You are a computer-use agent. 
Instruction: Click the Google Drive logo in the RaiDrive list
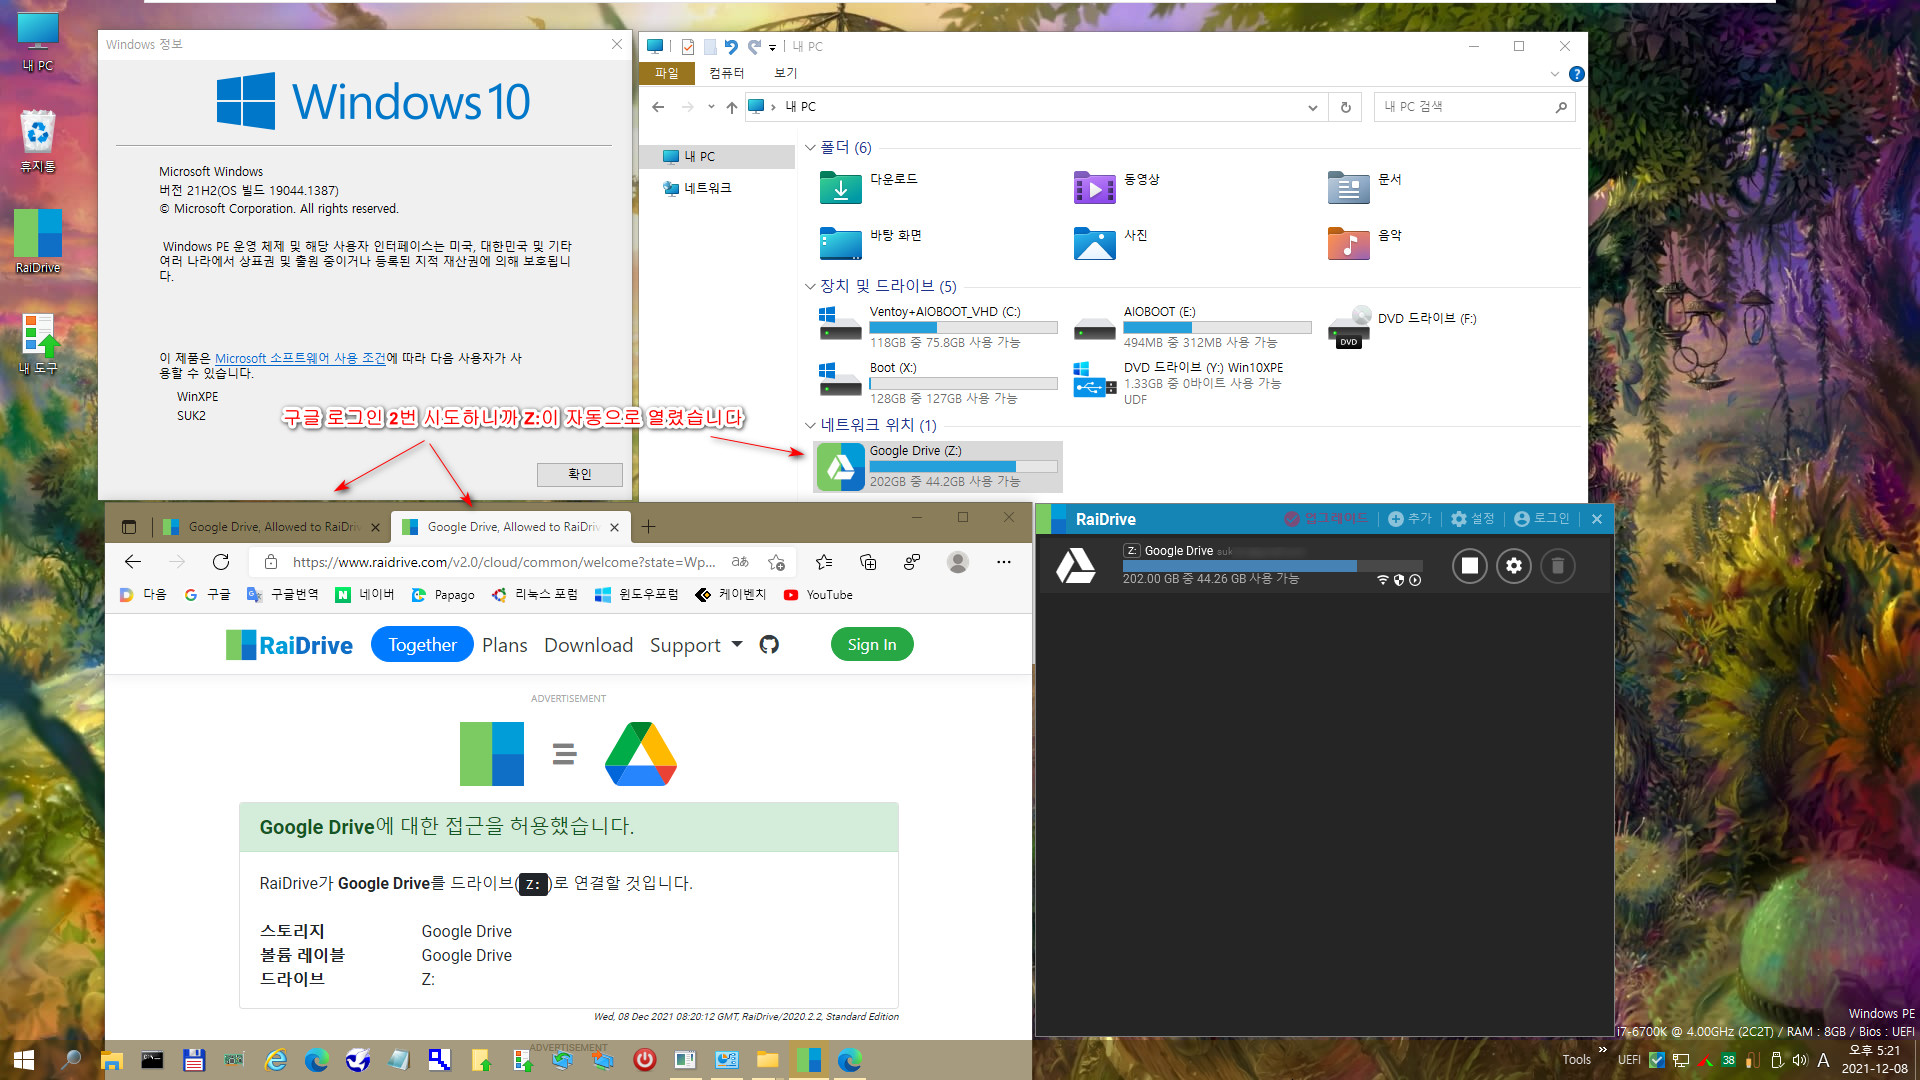pos(1076,566)
